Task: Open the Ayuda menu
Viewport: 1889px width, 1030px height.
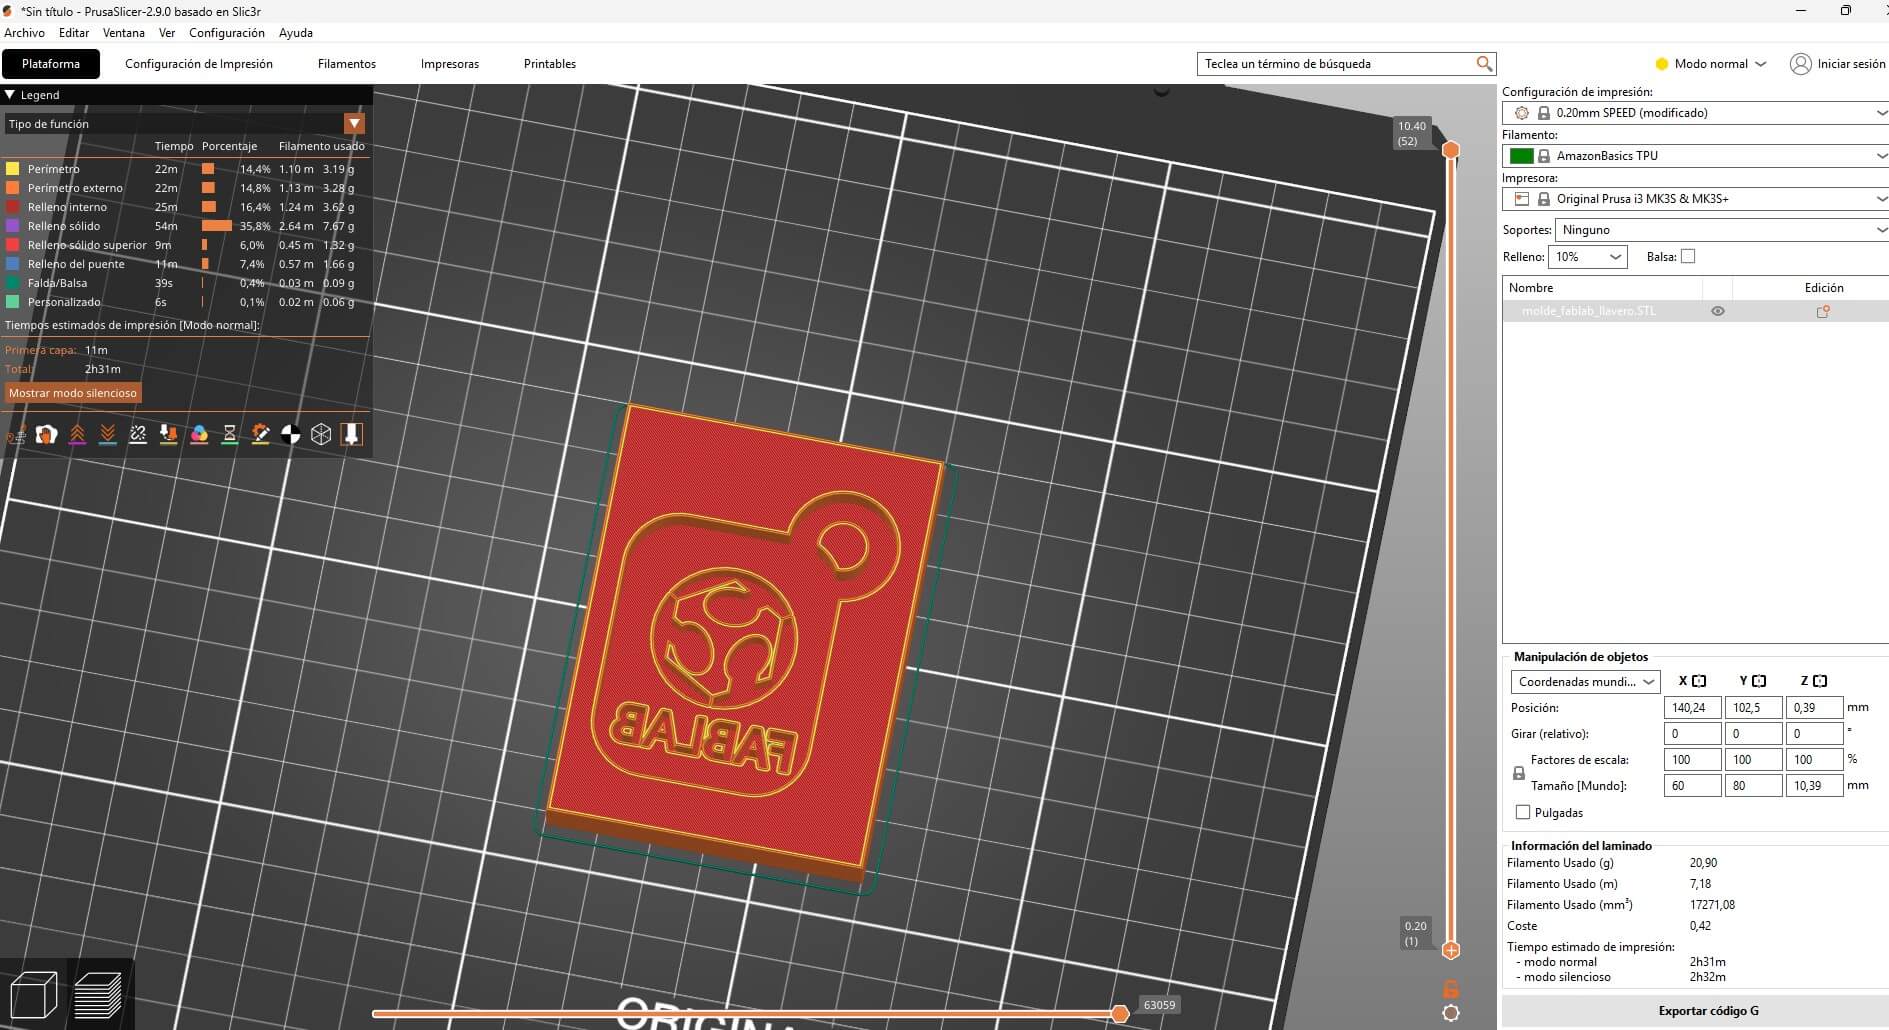Action: pyautogui.click(x=296, y=33)
